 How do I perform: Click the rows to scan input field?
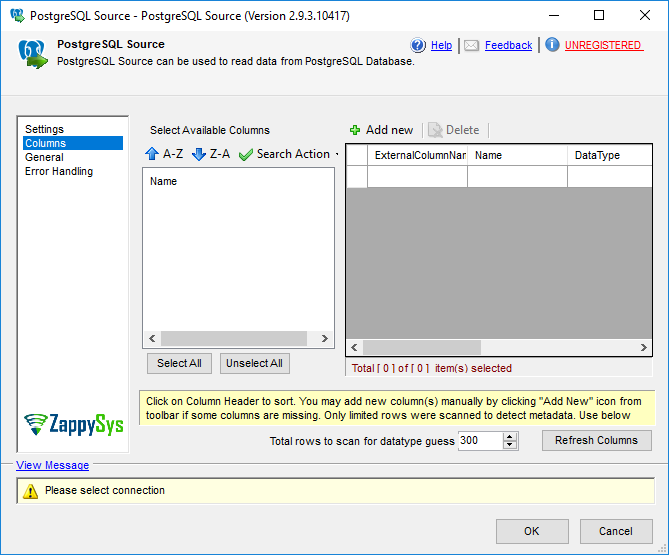480,441
